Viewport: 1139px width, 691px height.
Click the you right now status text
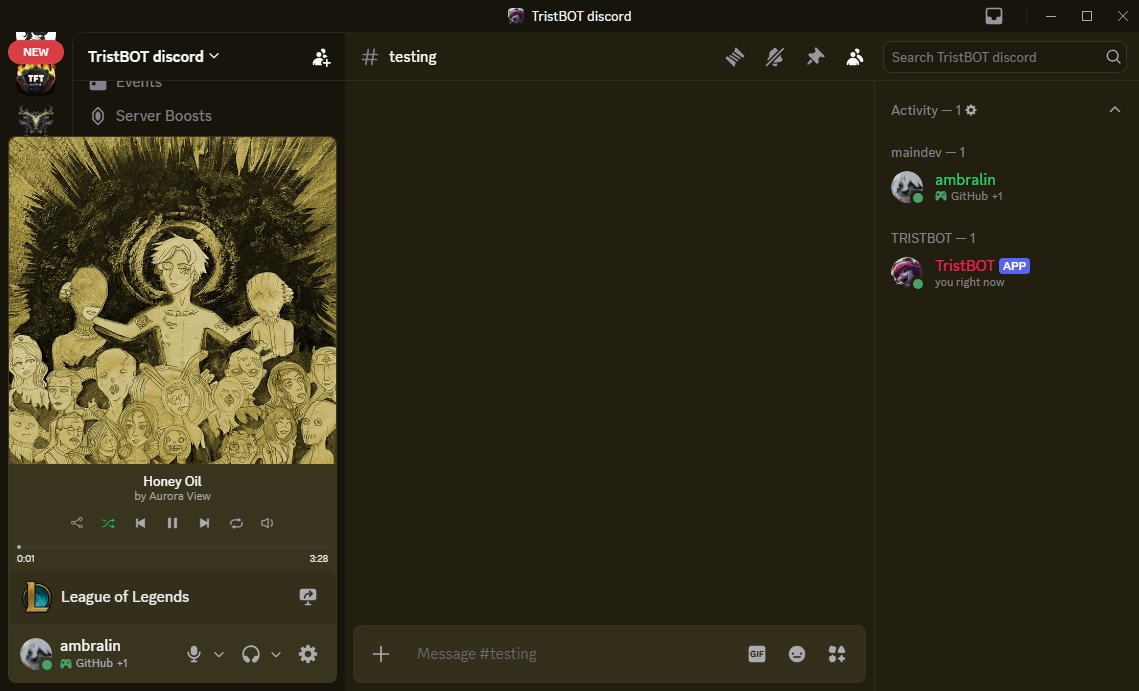point(969,282)
